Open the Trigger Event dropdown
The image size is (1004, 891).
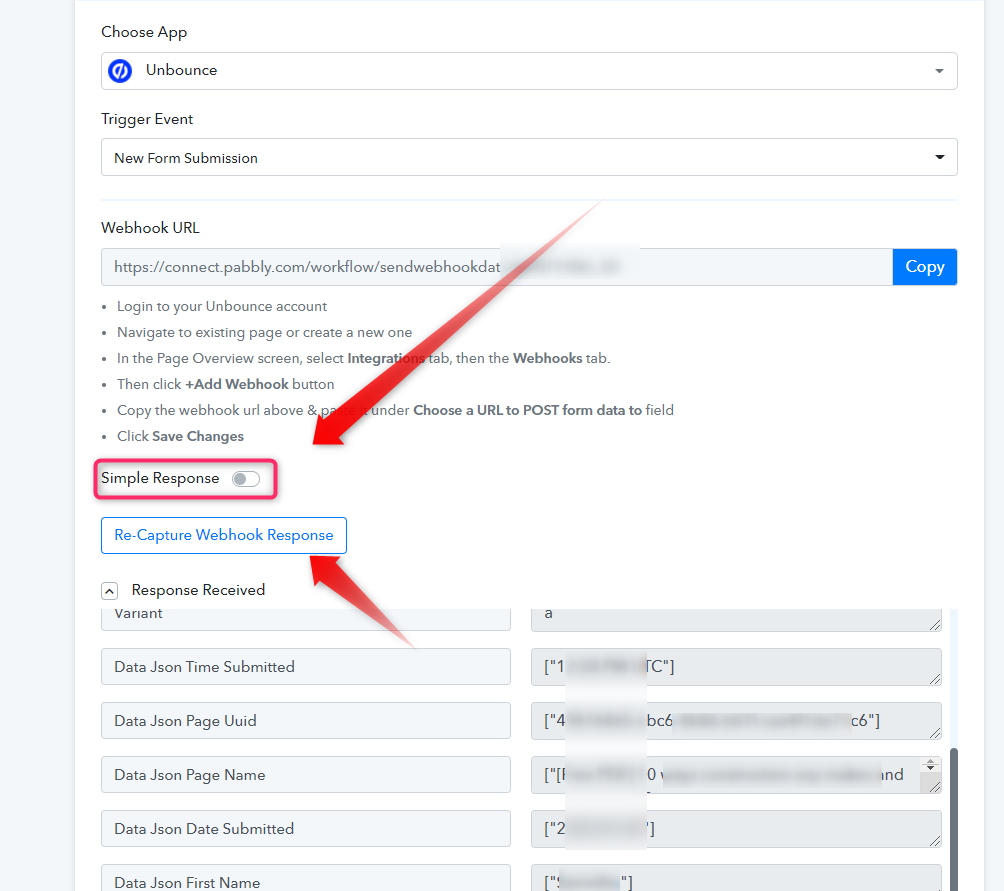[529, 157]
